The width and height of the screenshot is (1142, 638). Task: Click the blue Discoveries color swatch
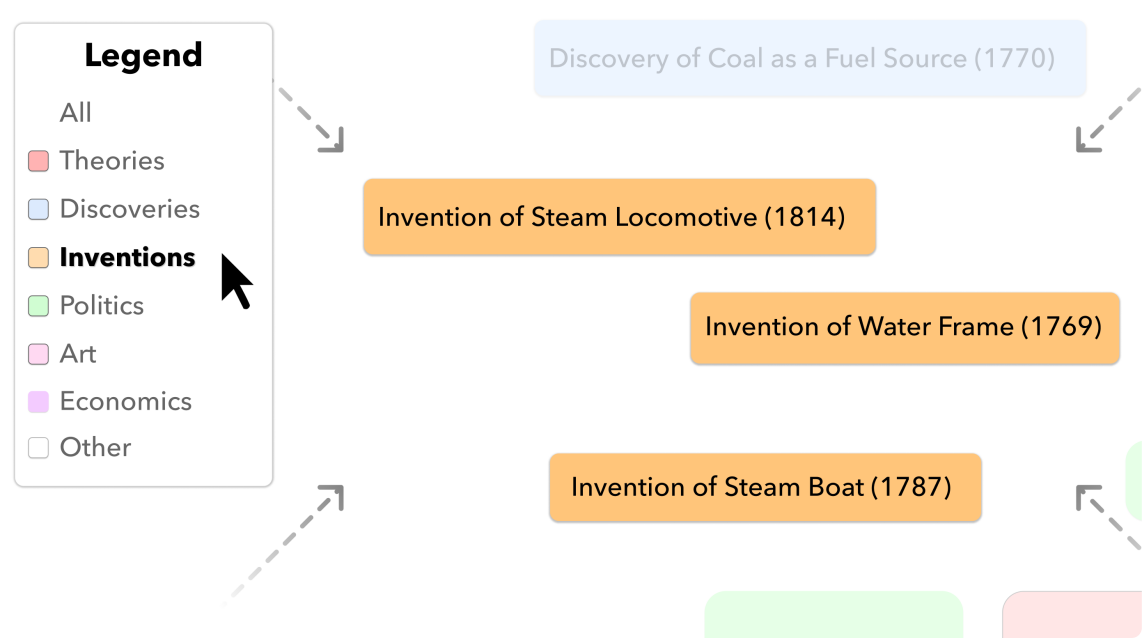point(38,209)
